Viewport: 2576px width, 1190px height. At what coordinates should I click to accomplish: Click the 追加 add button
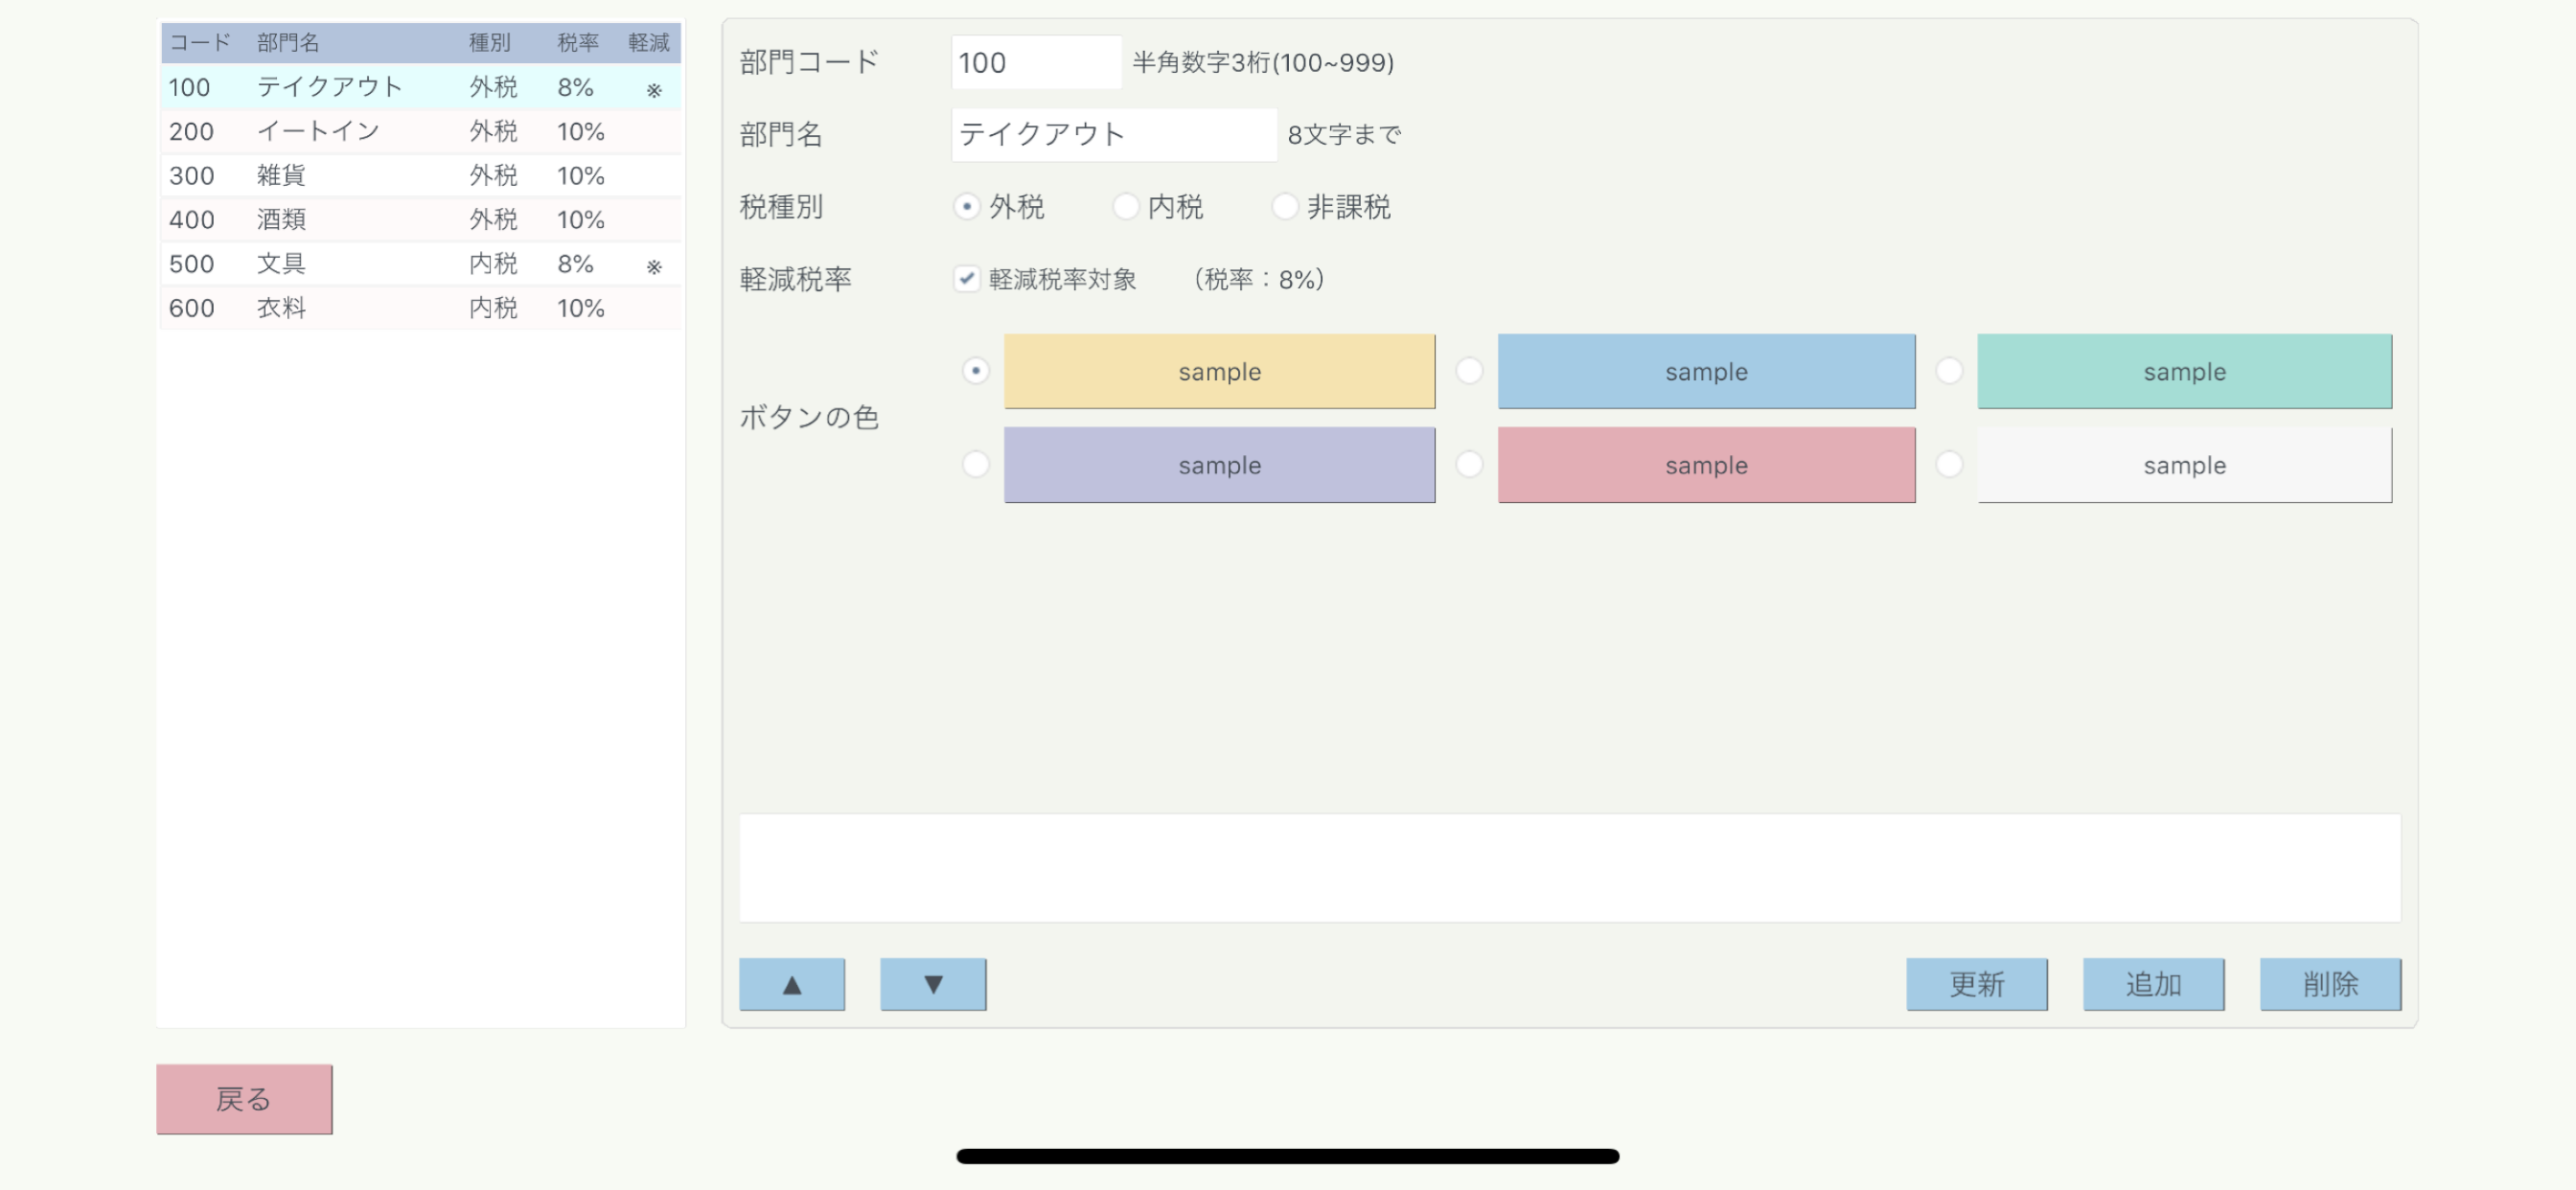2153,984
